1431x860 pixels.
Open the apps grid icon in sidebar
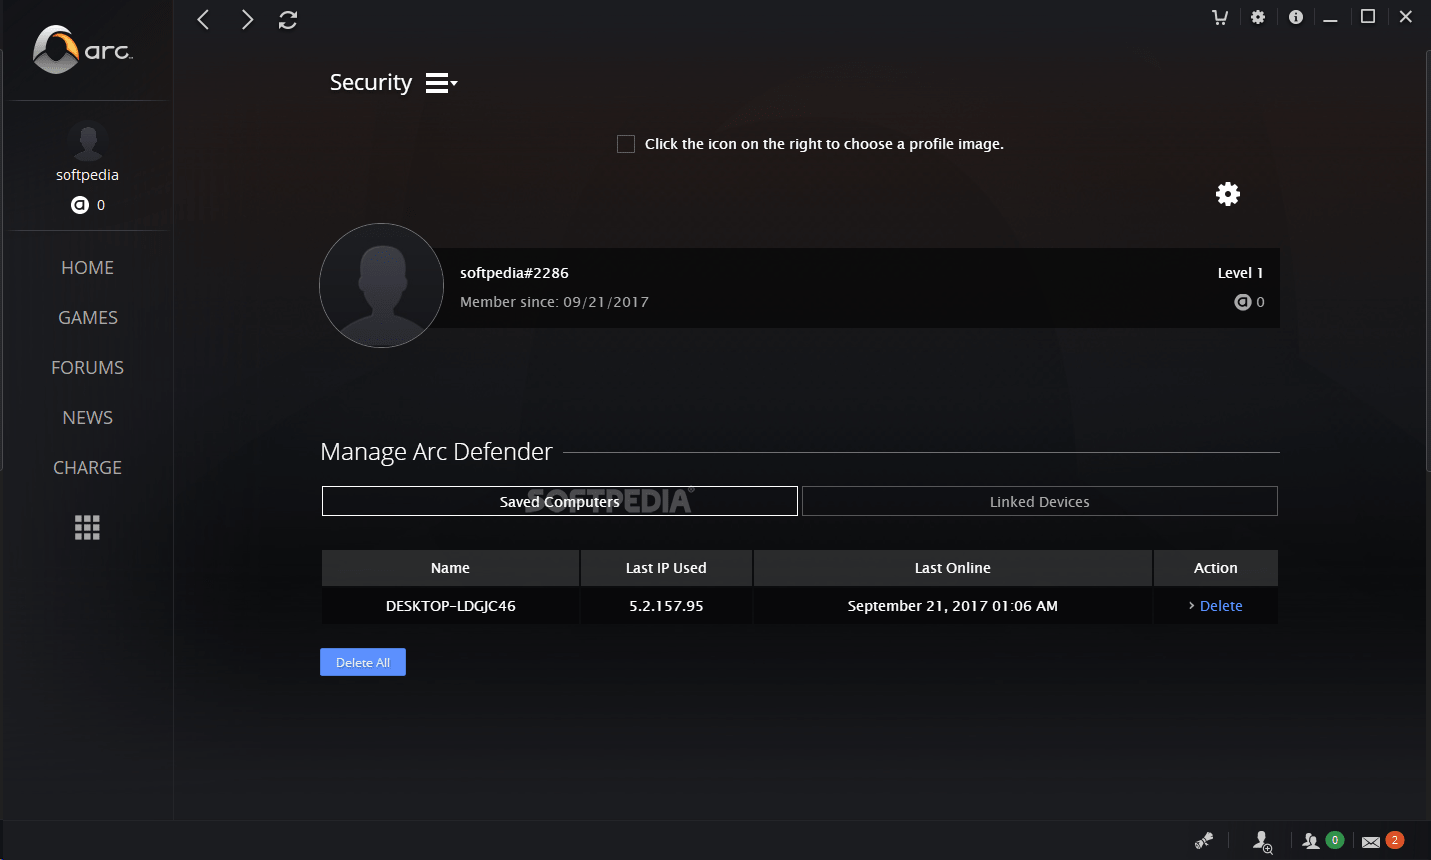[87, 528]
